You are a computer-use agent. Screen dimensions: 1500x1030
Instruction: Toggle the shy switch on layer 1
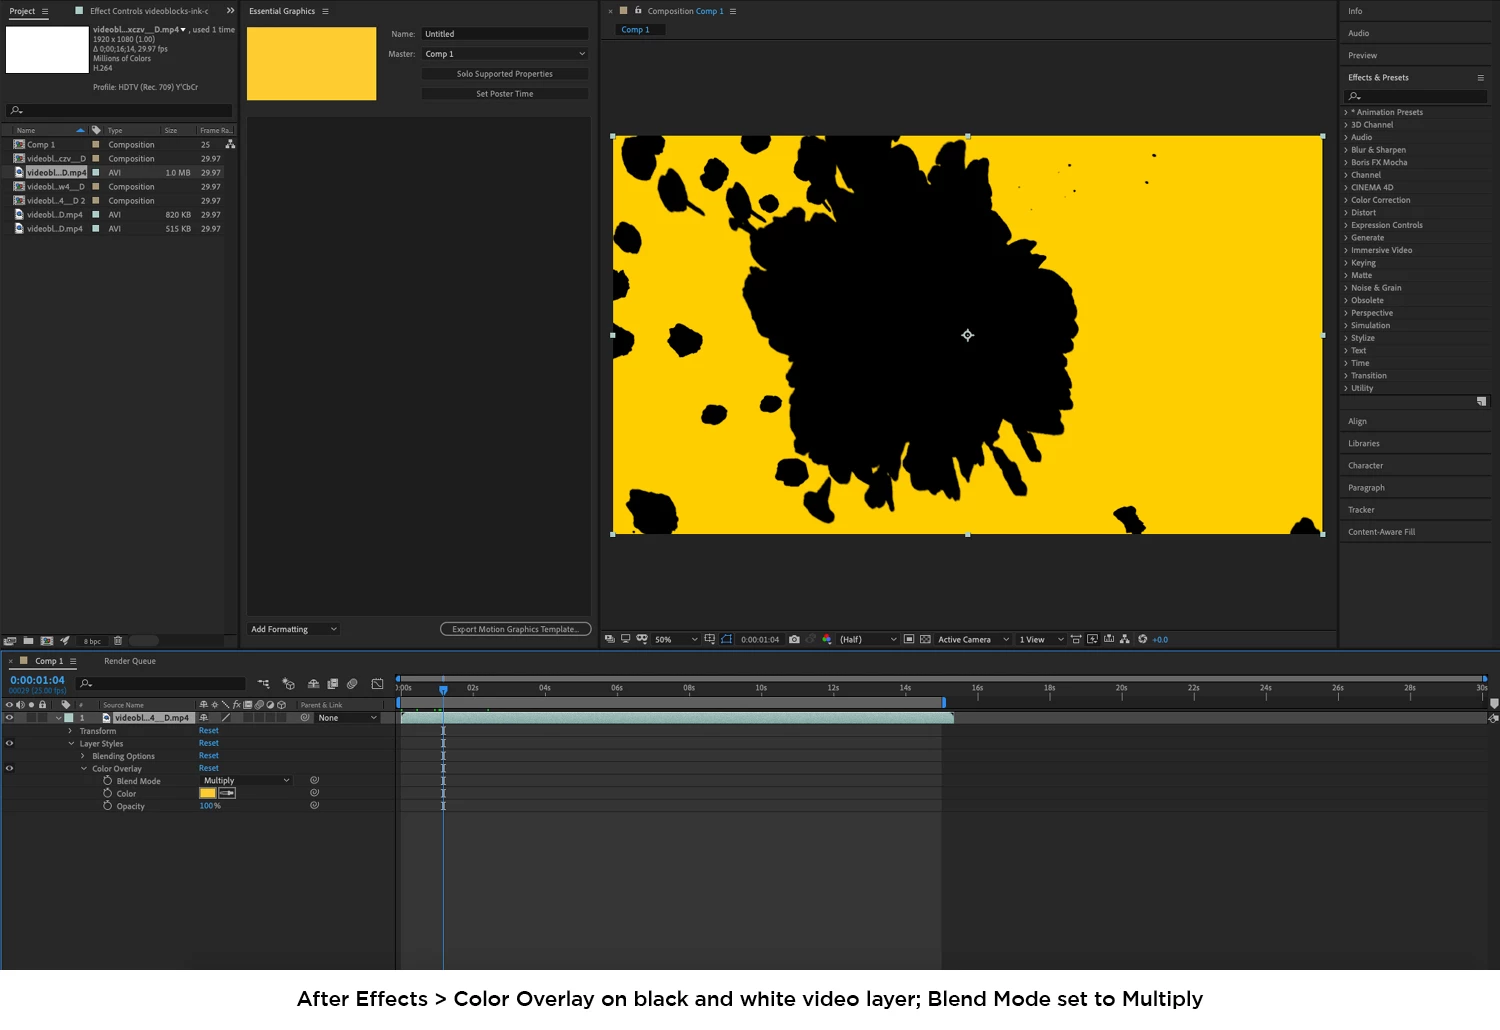(203, 718)
